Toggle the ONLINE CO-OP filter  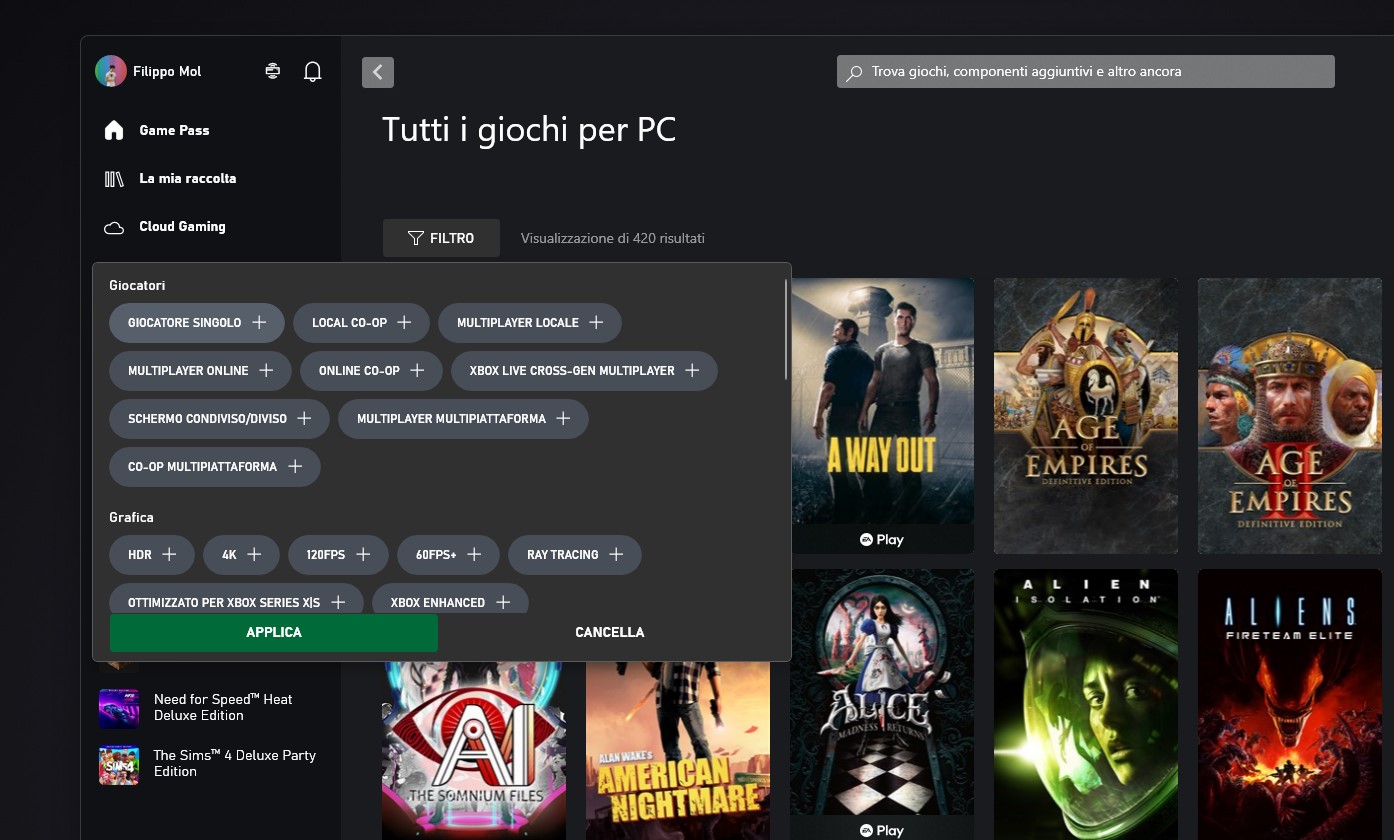(x=371, y=371)
